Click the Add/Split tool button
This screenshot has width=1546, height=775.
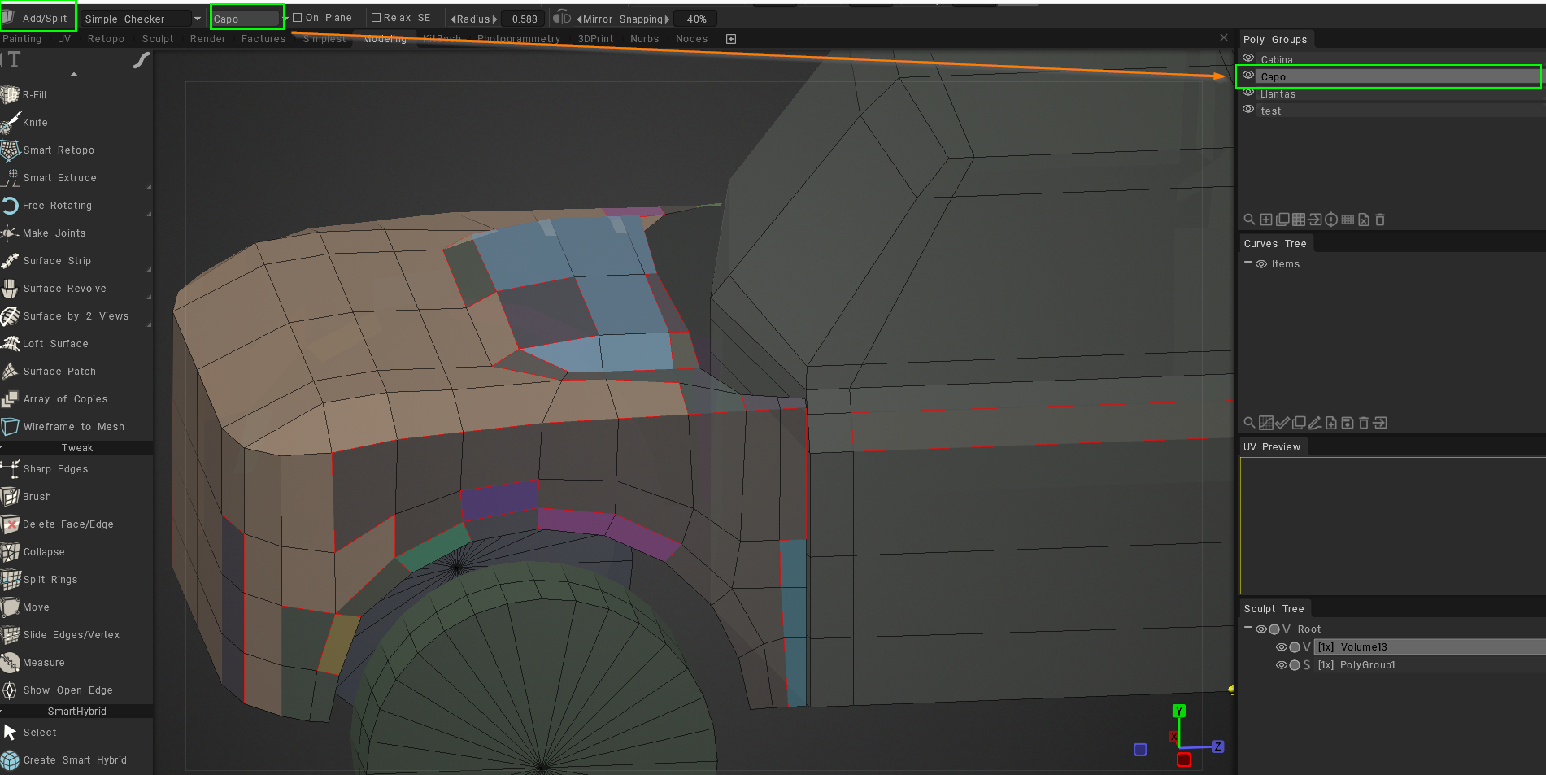[38, 17]
